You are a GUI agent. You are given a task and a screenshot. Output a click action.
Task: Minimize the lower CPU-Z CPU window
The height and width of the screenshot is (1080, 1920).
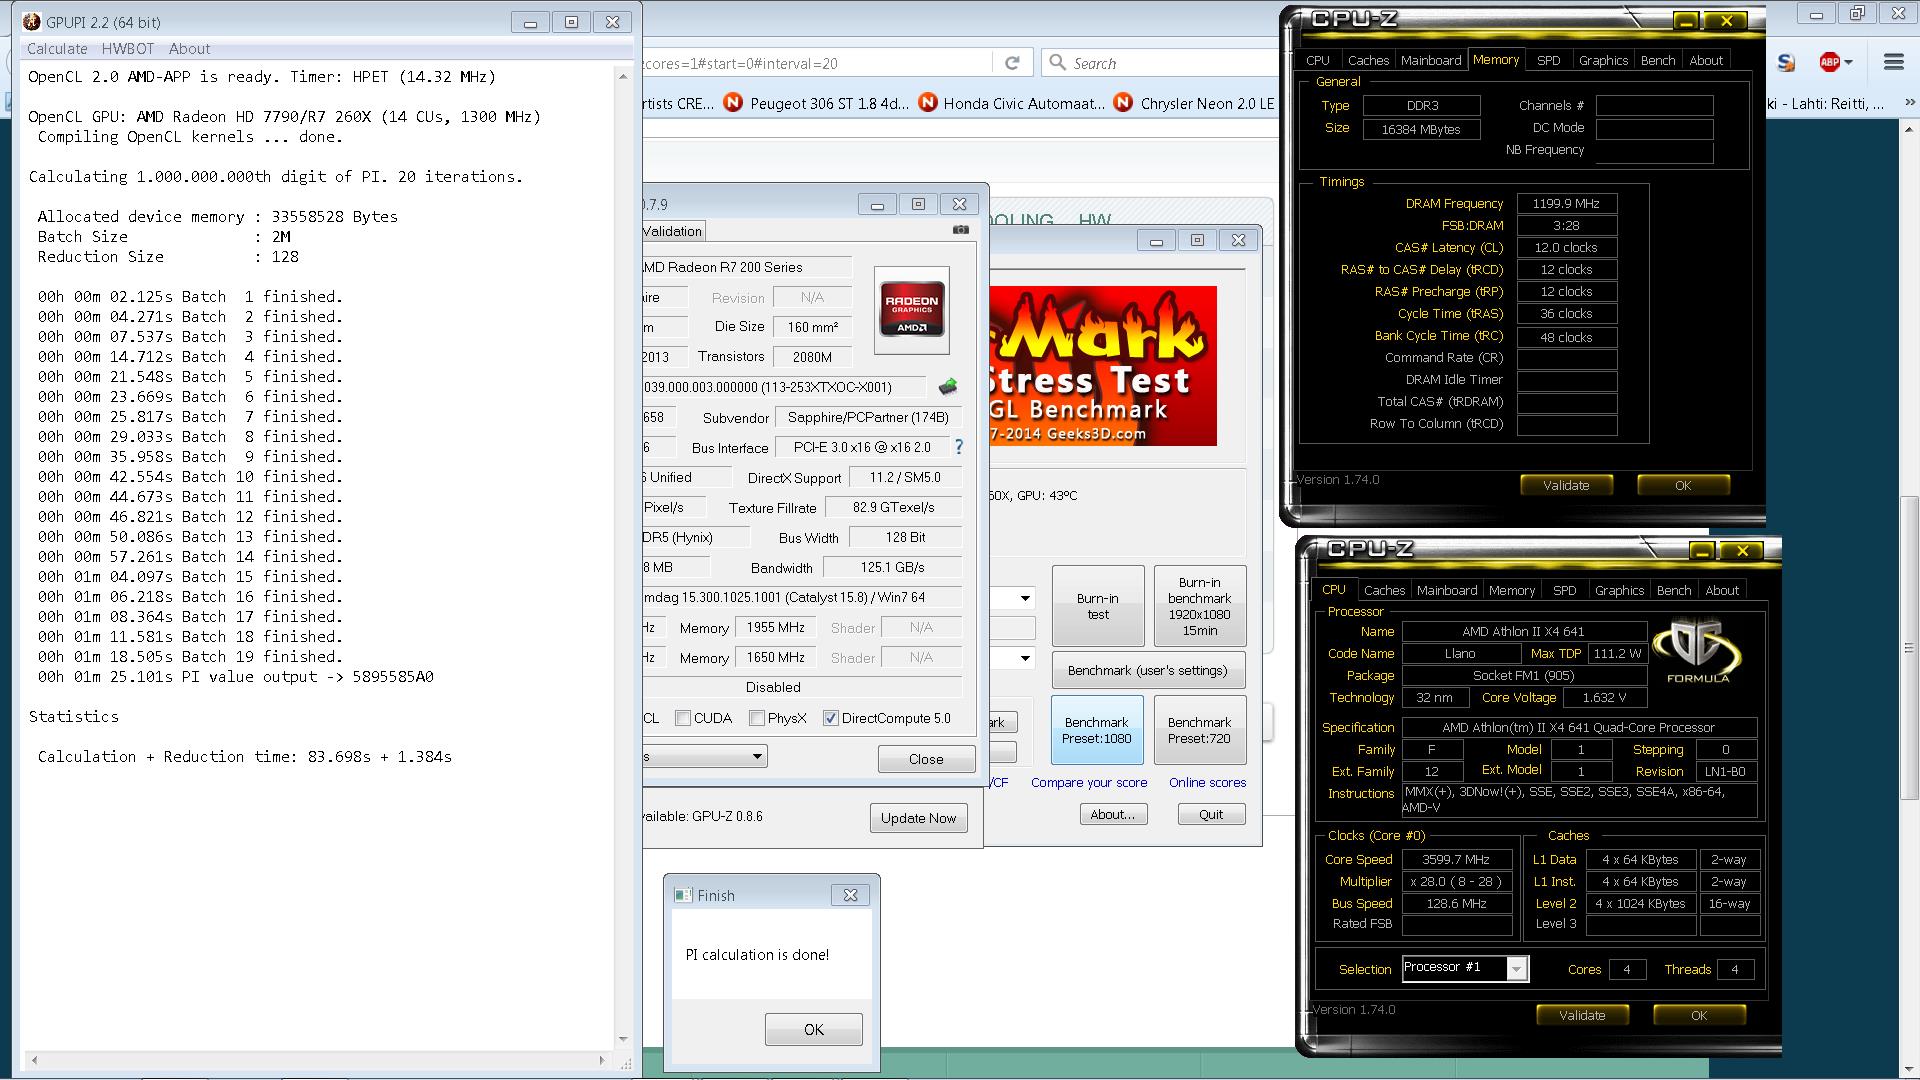pos(1702,550)
